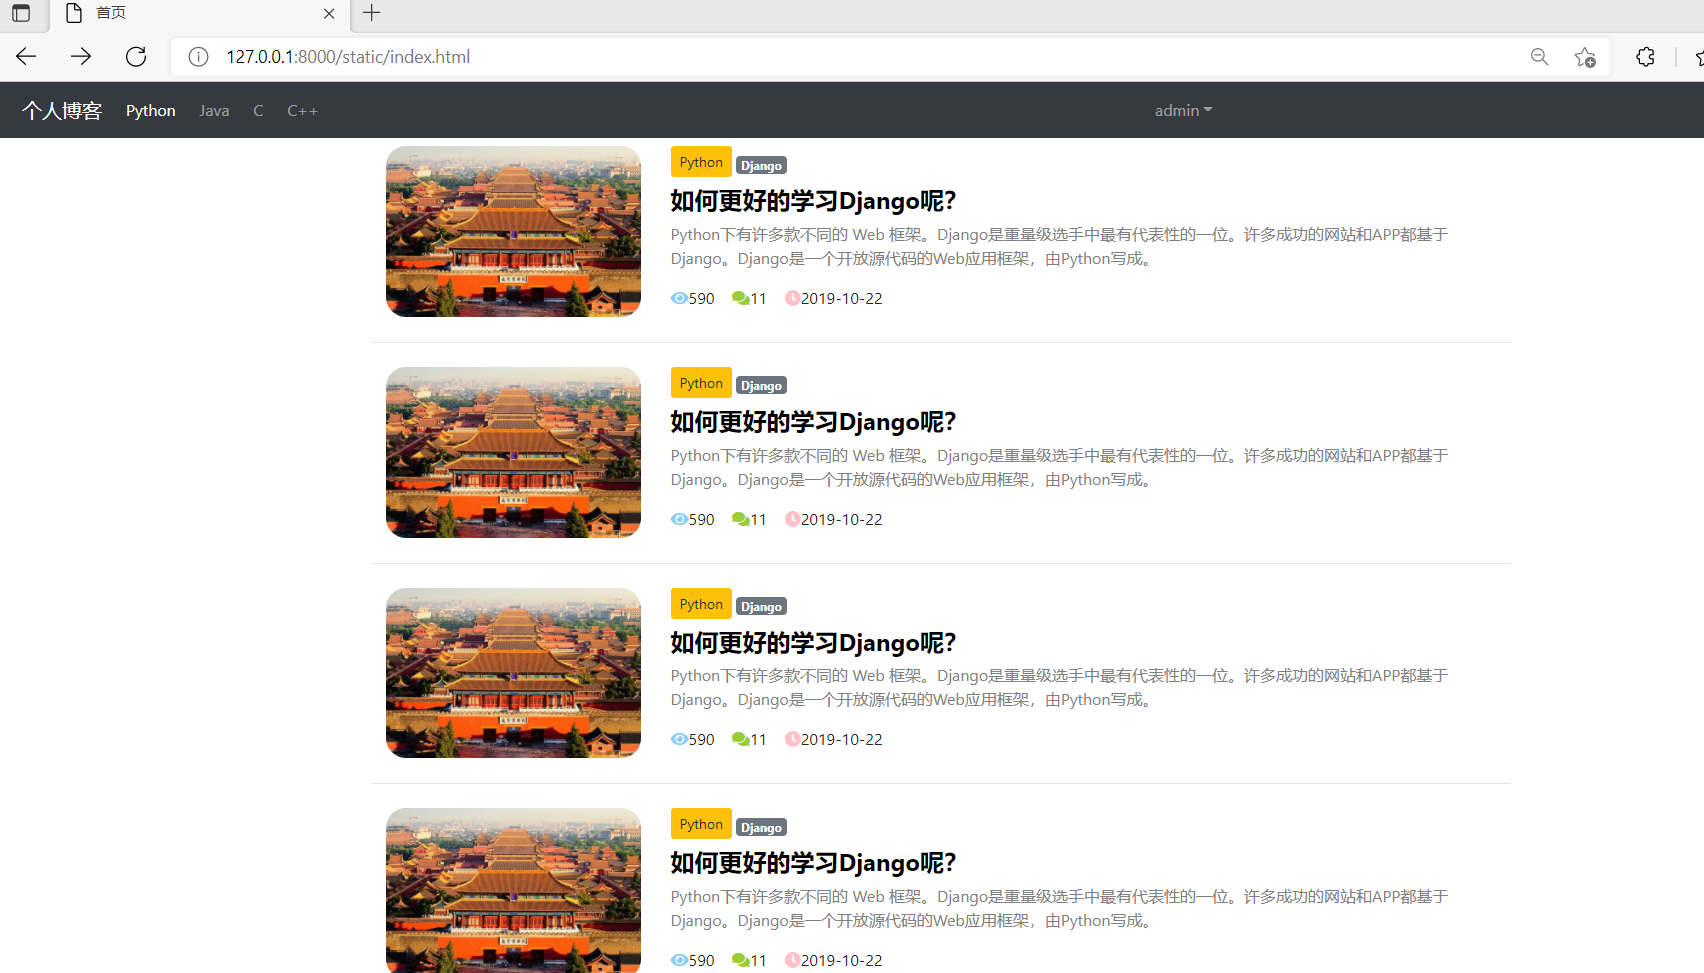Click the 2019-10-22 date on fourth article

coord(842,960)
